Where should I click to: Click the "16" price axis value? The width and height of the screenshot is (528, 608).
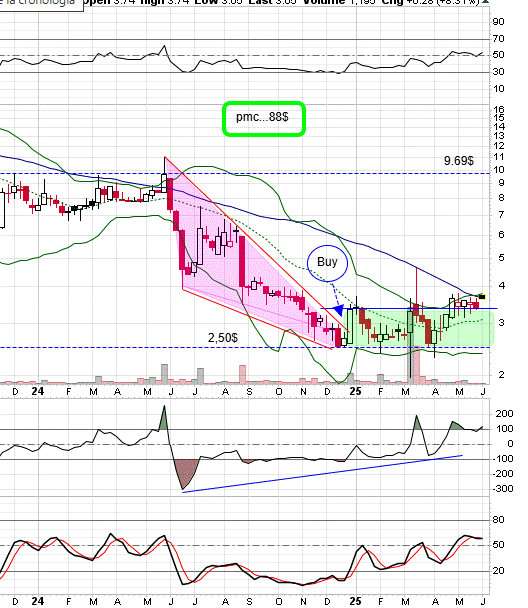pos(499,110)
